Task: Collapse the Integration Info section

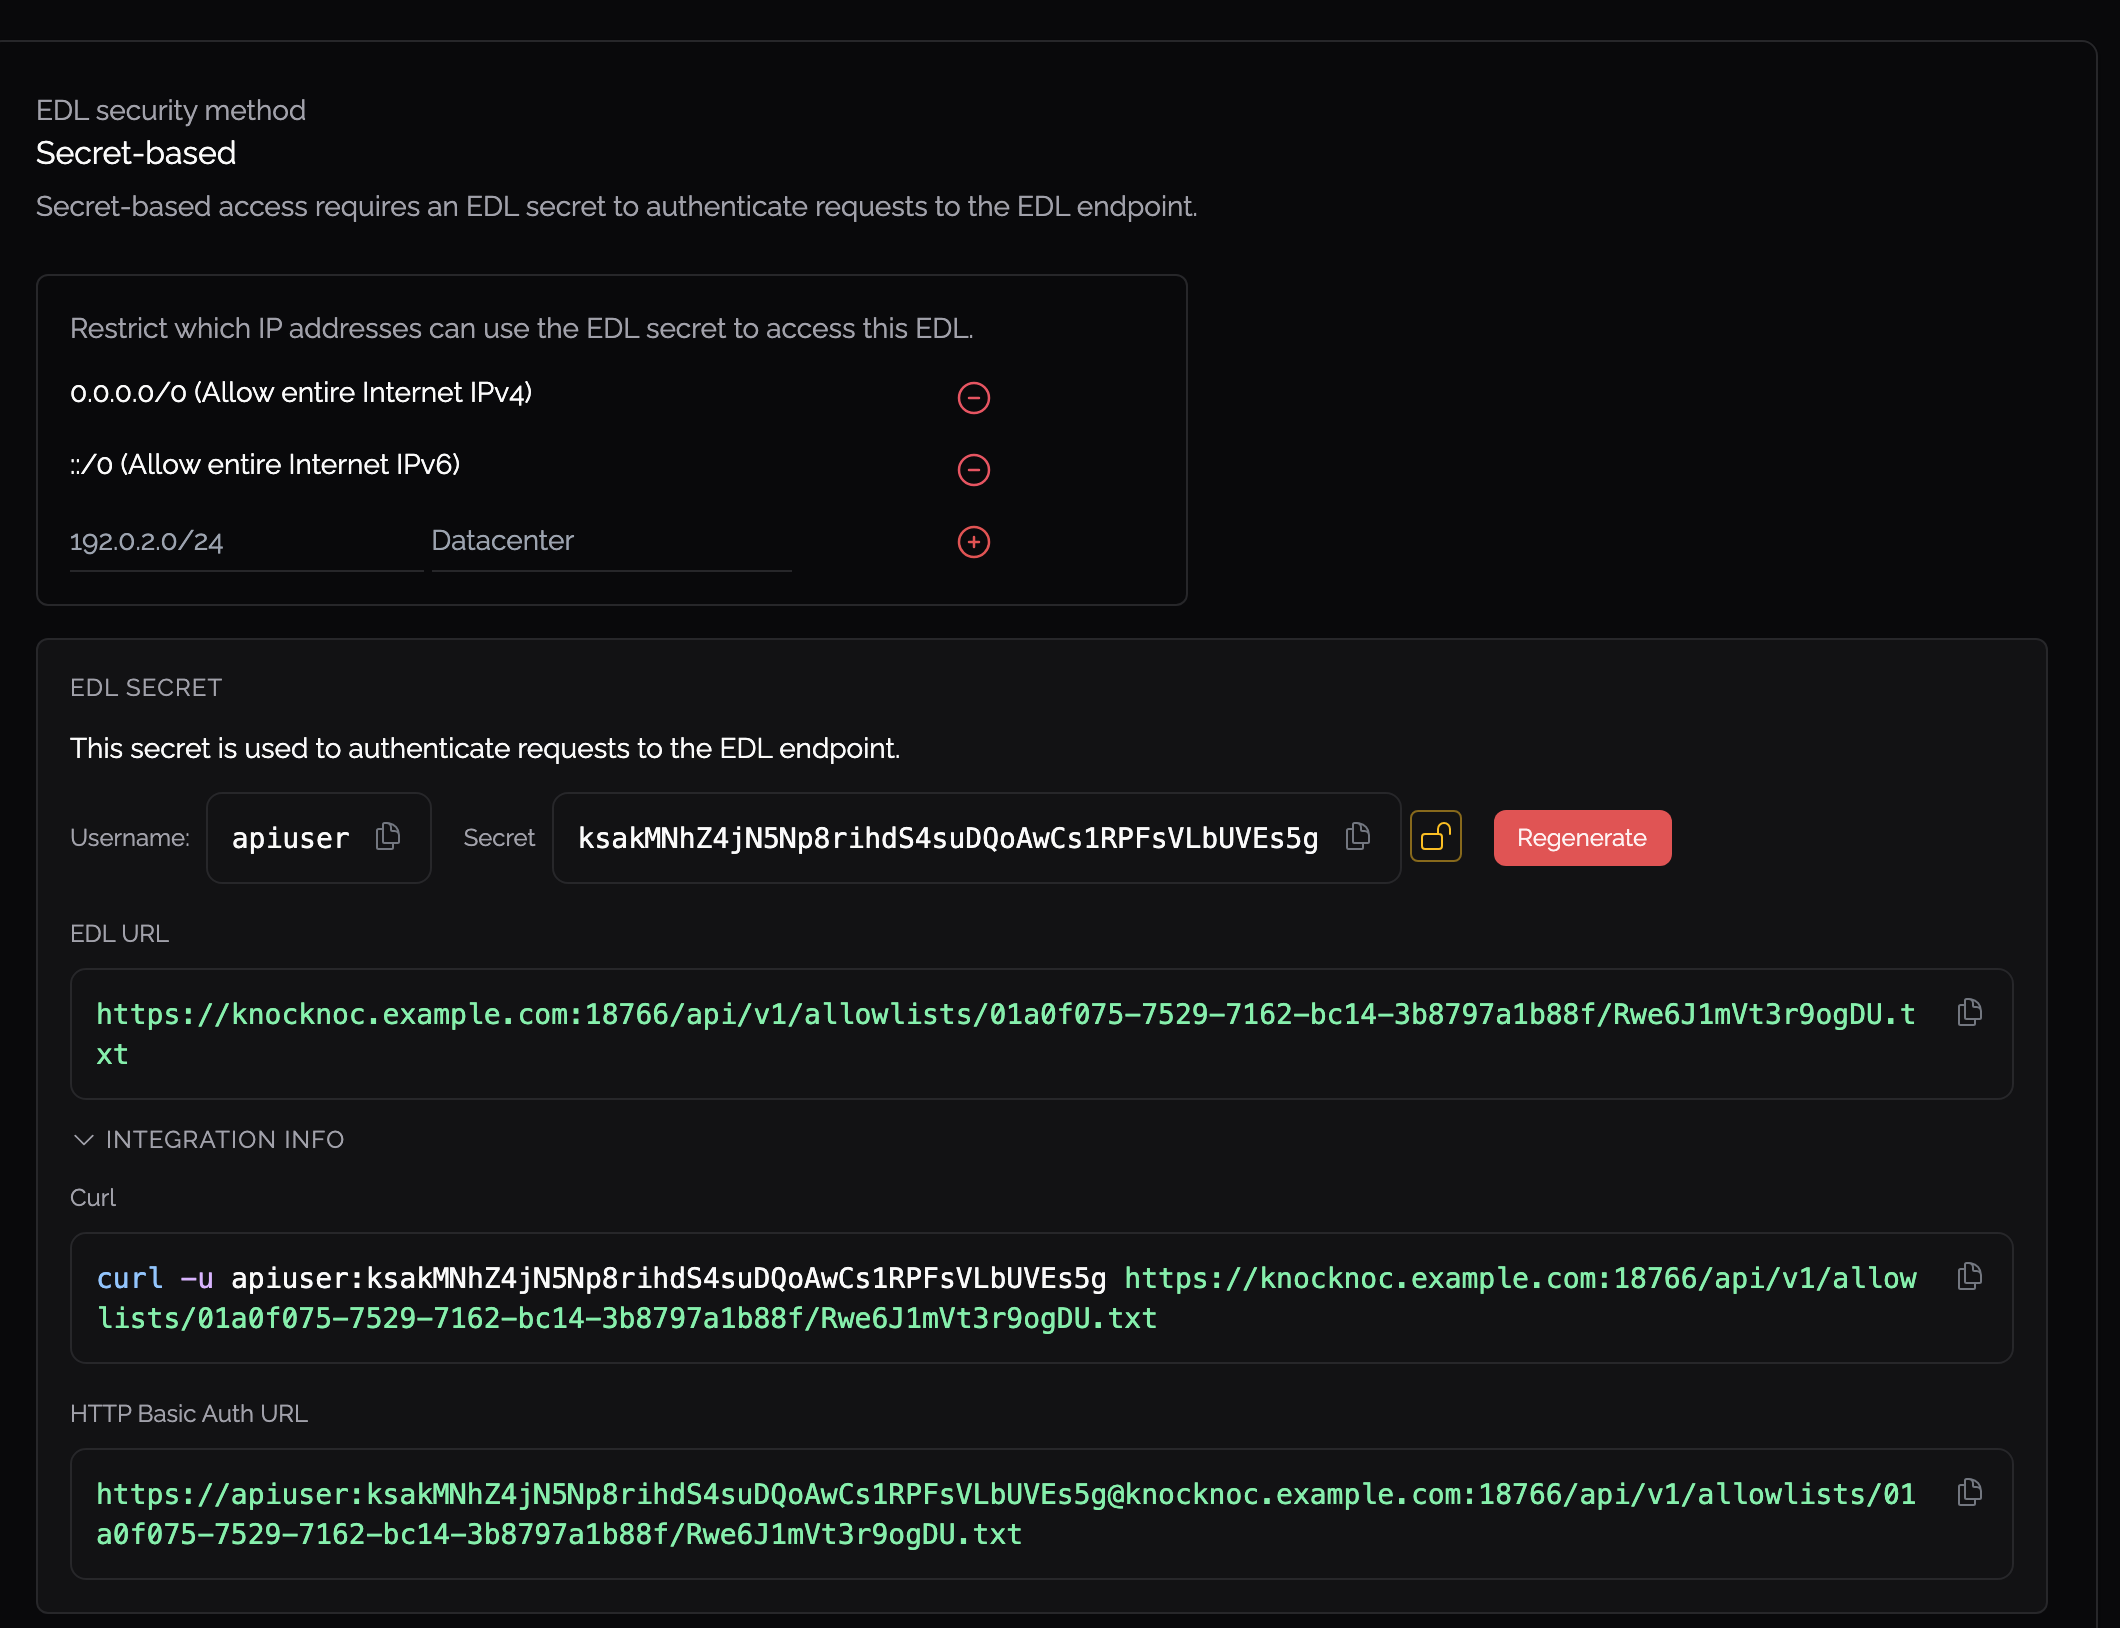Action: click(209, 1140)
